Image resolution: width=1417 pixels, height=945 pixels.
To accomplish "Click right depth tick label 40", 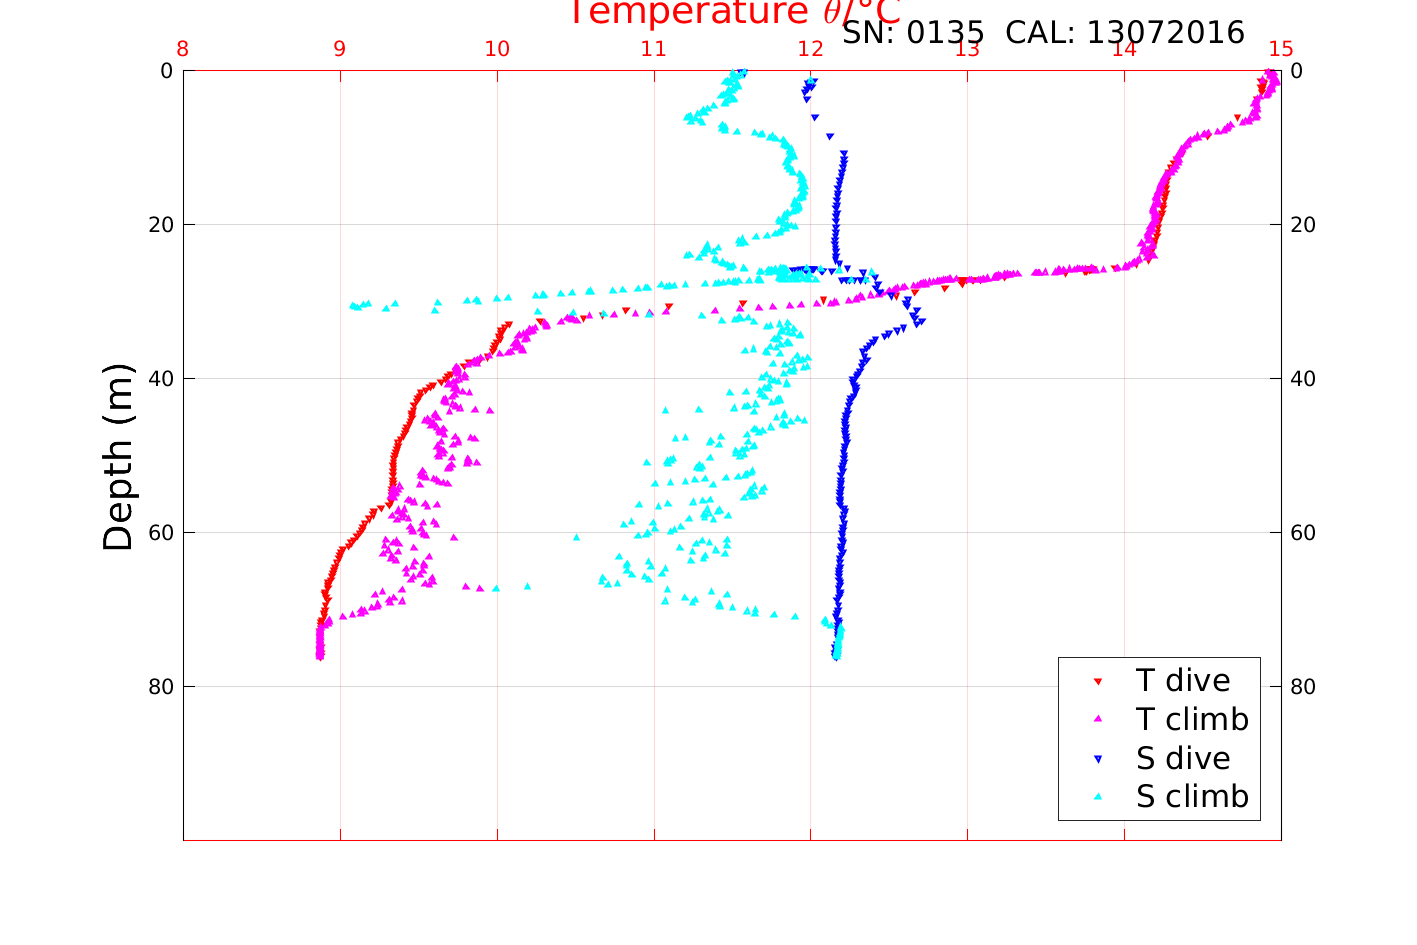I will click(1303, 379).
